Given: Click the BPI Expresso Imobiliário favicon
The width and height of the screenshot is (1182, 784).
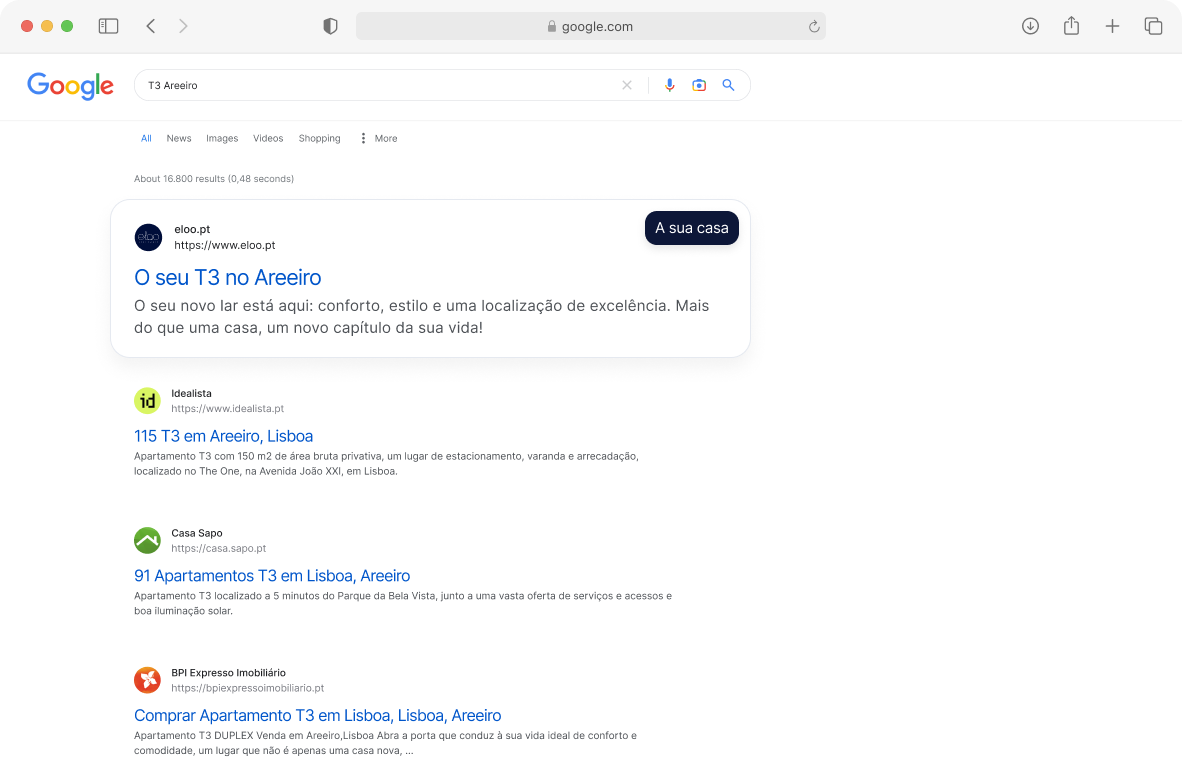Looking at the screenshot, I should (x=148, y=679).
